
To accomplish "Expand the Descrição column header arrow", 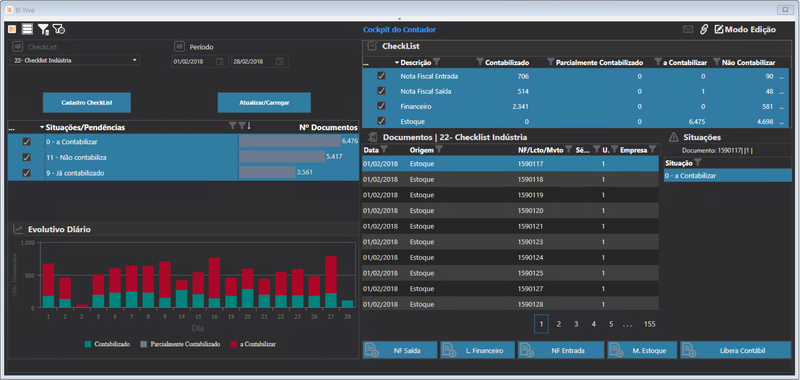I will 397,63.
